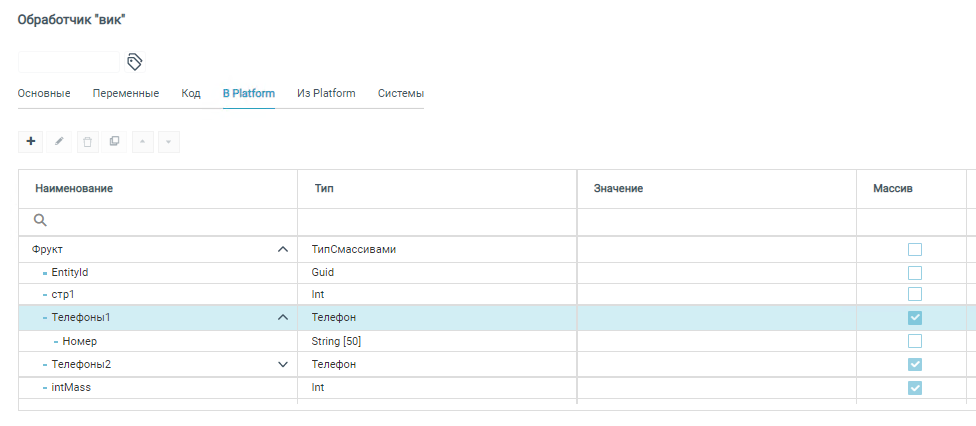The width and height of the screenshot is (976, 426).
Task: Collapse the Телефоны1 node
Action: tap(283, 318)
